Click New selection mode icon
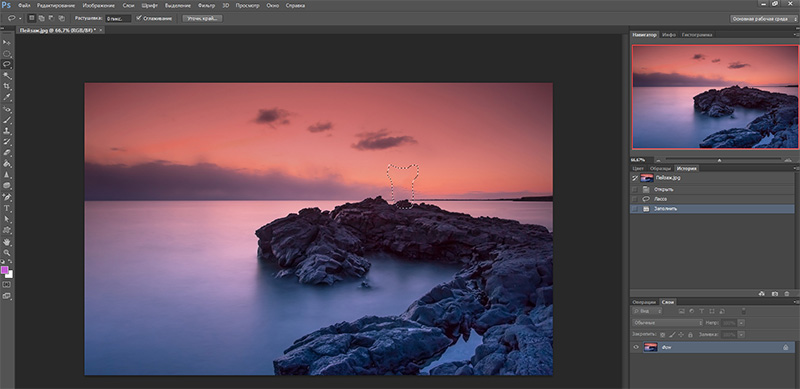Image resolution: width=800 pixels, height=389 pixels. coord(32,18)
